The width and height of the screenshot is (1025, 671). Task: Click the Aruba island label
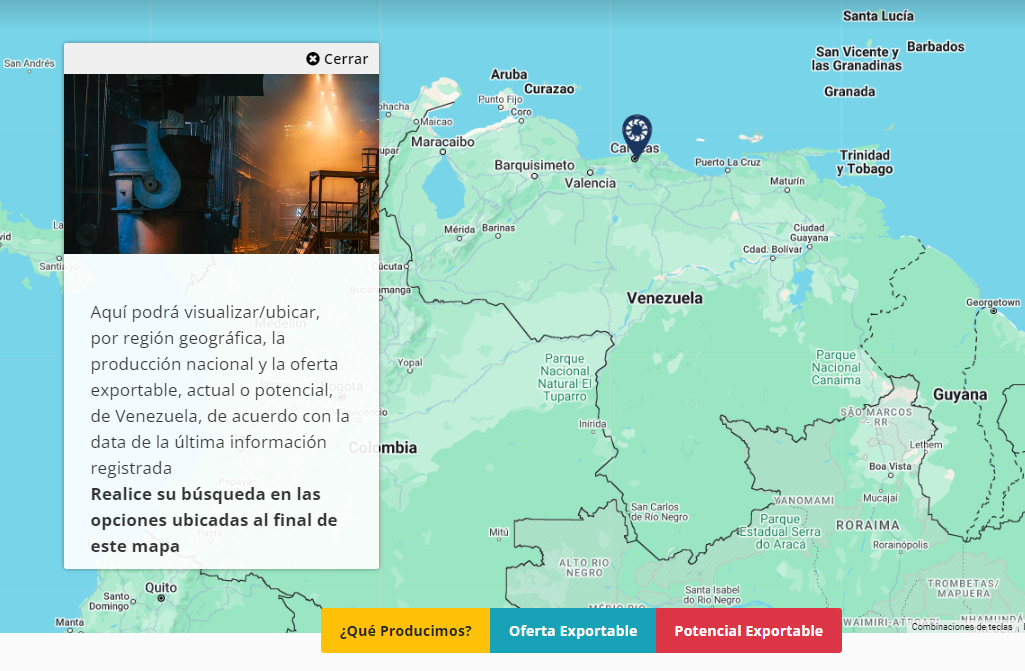509,75
